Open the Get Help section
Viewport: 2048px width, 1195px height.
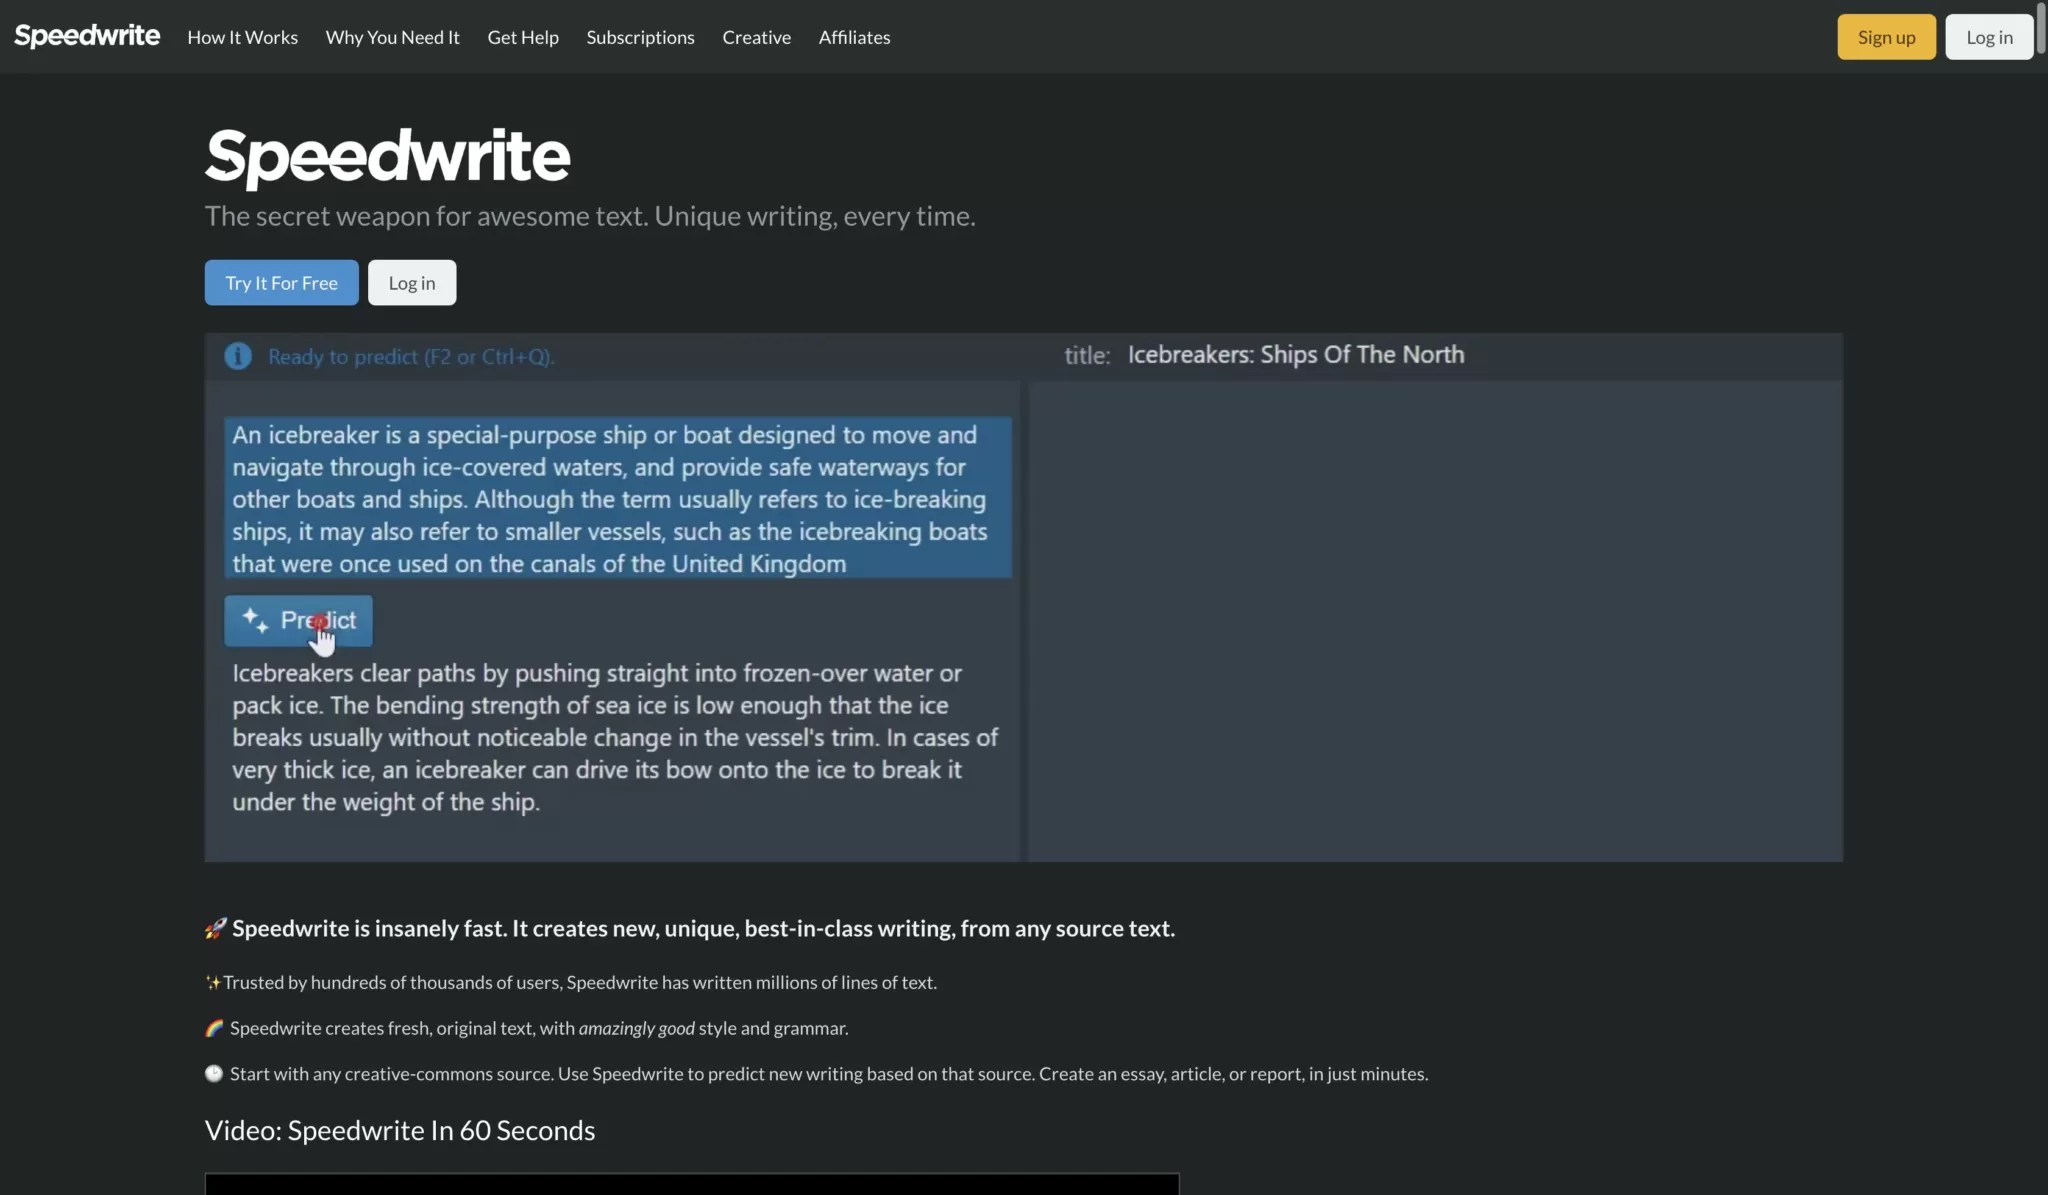click(522, 37)
